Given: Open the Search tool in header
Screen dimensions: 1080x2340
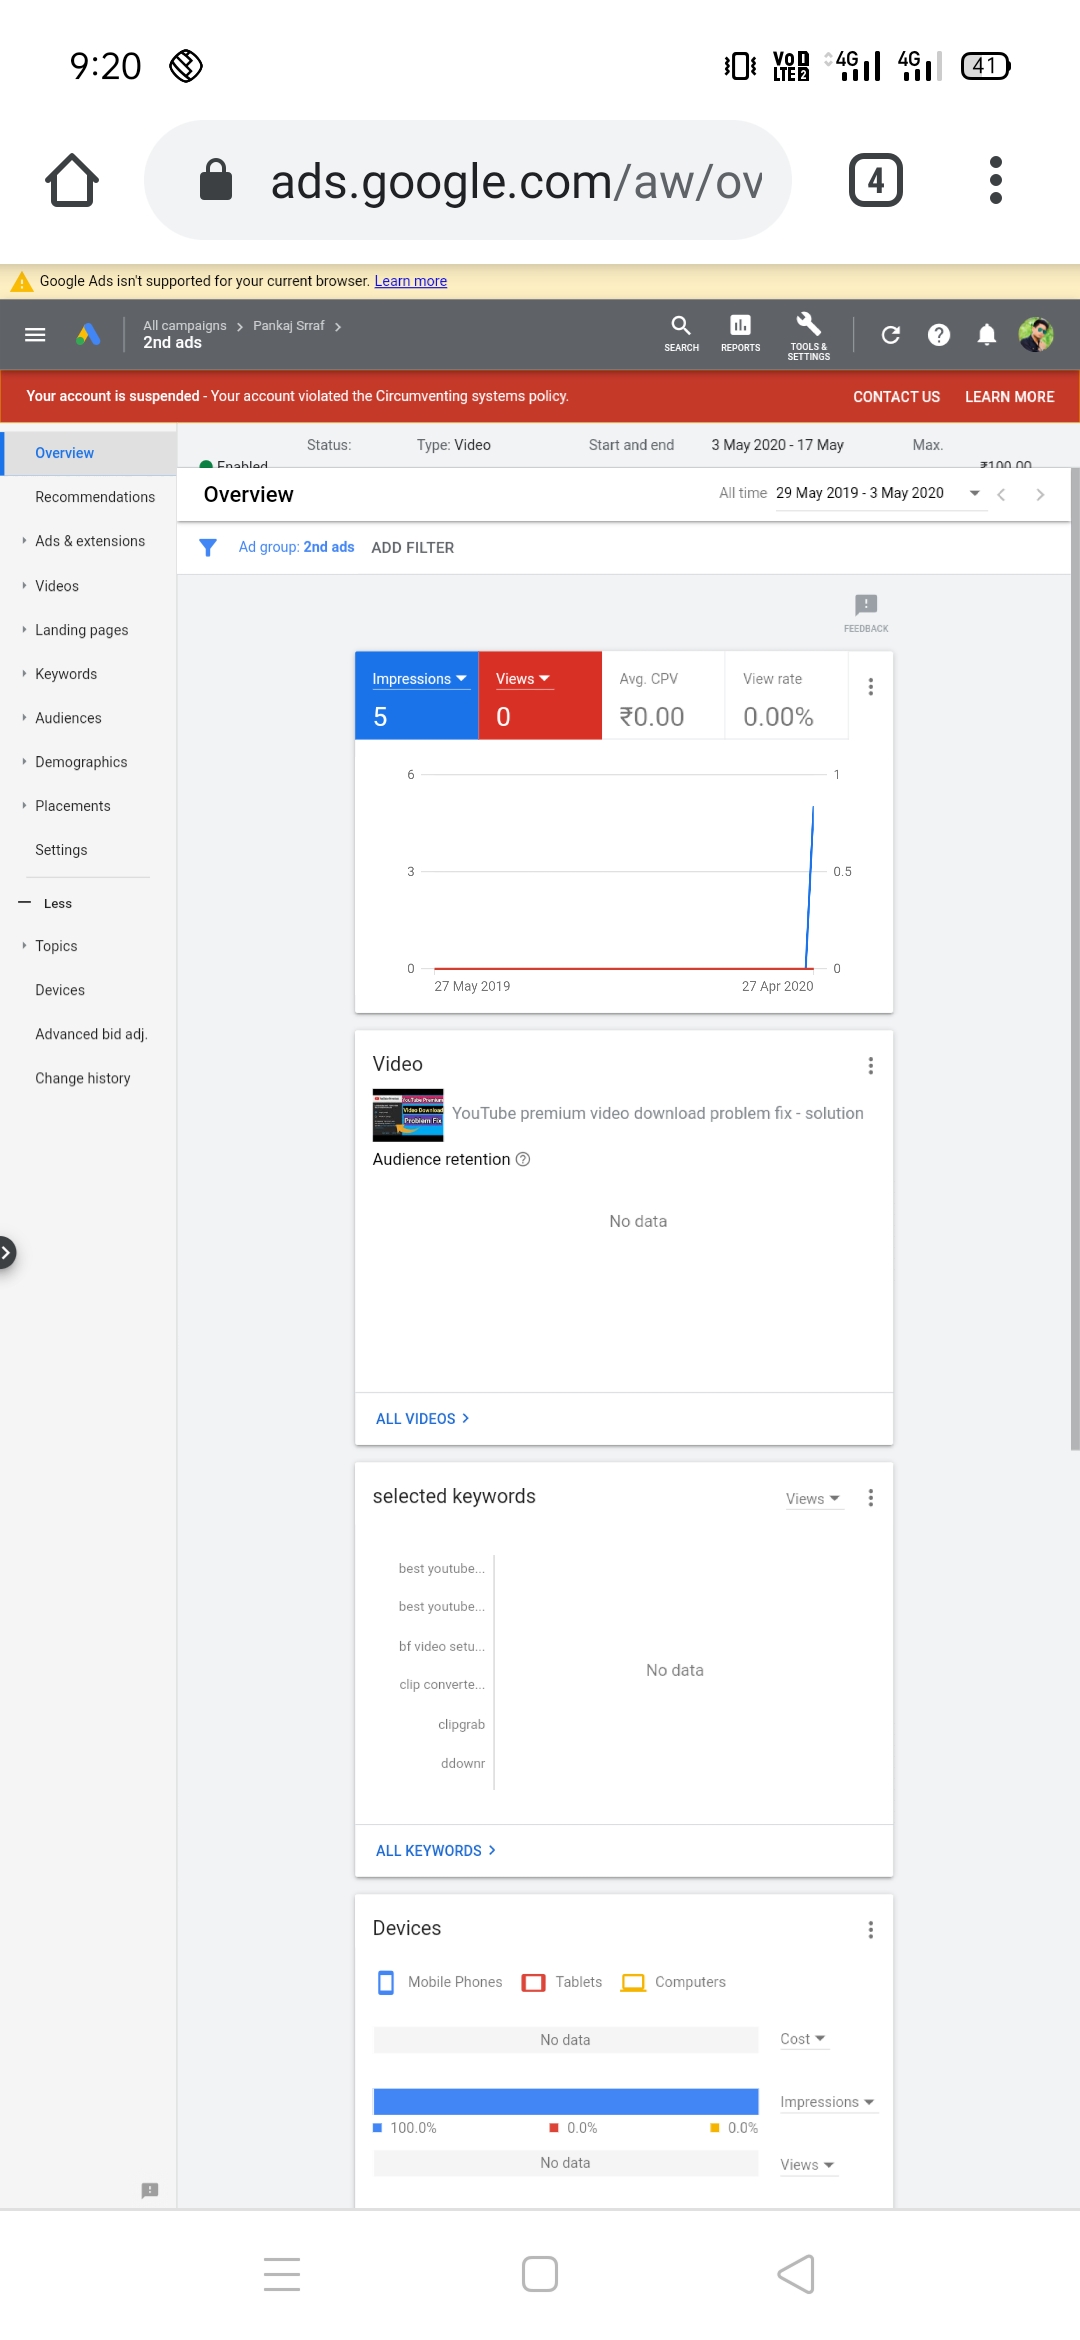Looking at the screenshot, I should point(681,334).
